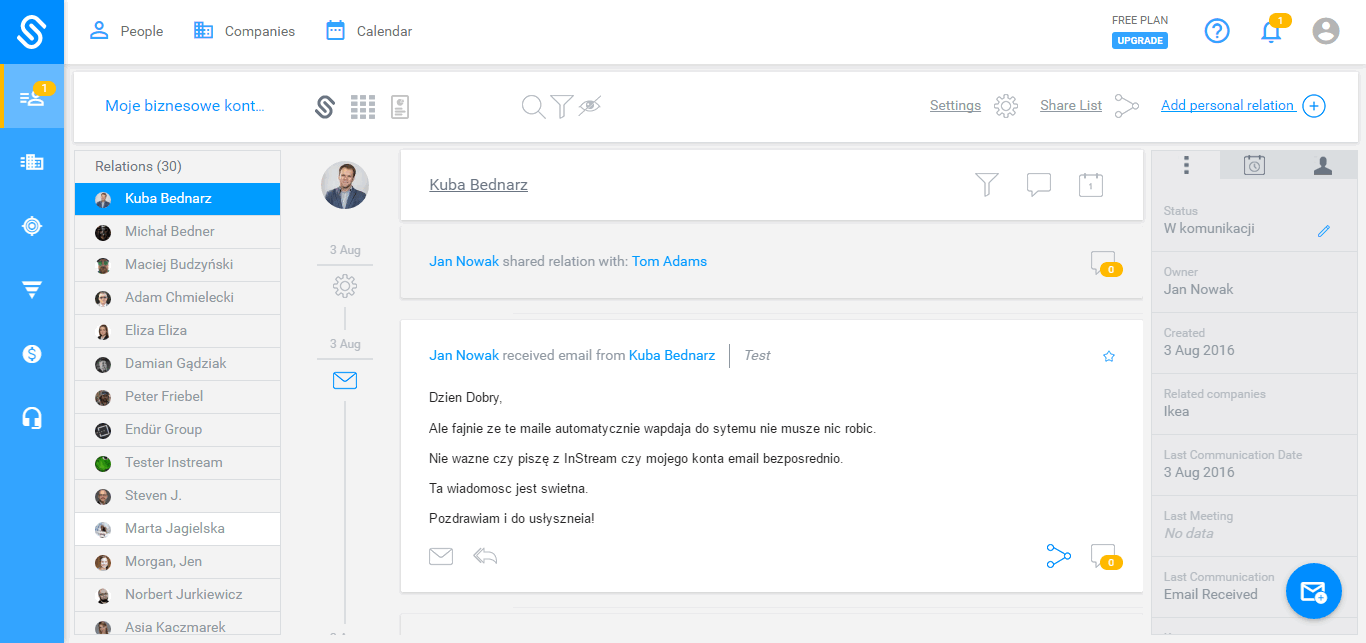Click the plus circle to add relation
Screen dimensions: 1366x643
1314,106
